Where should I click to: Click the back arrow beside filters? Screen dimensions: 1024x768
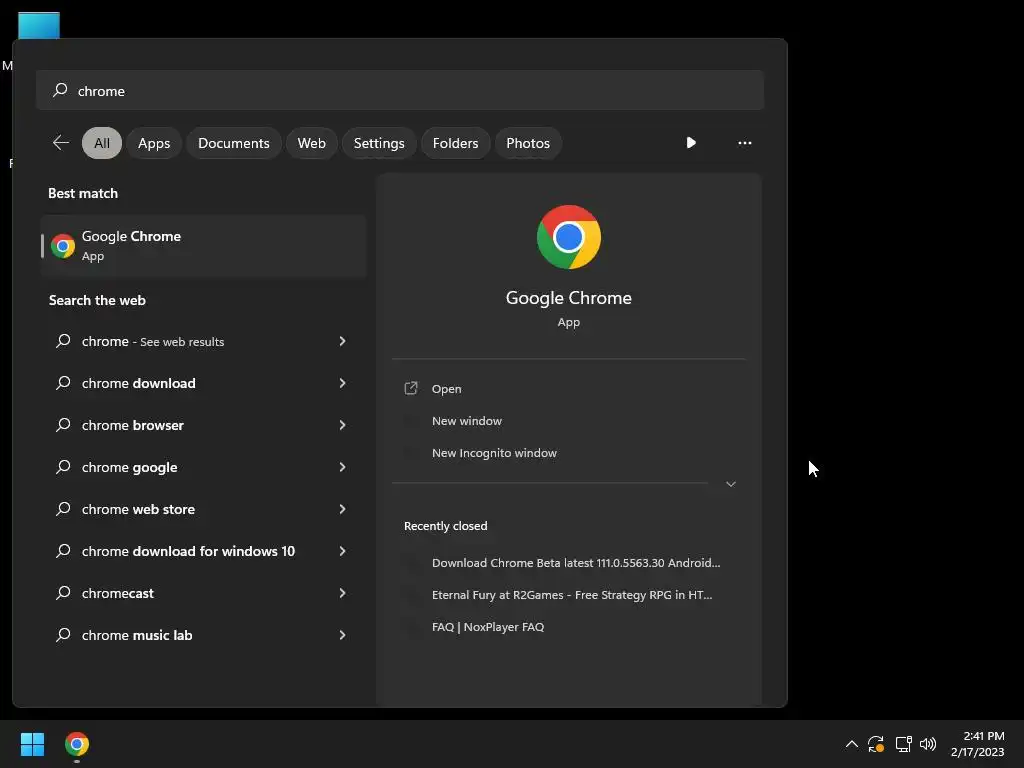(61, 143)
